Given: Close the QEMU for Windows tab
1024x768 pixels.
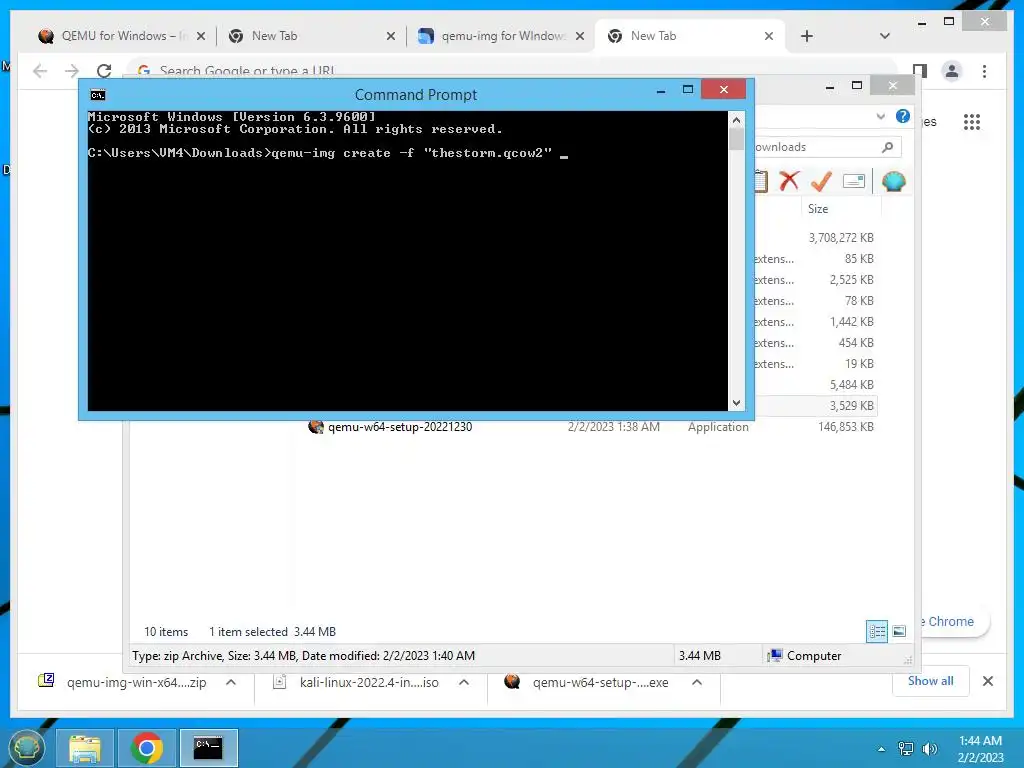Looking at the screenshot, I should click(201, 37).
